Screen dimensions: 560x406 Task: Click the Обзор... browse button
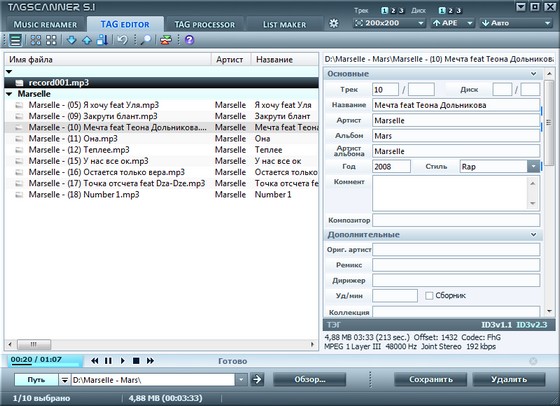click(x=309, y=379)
